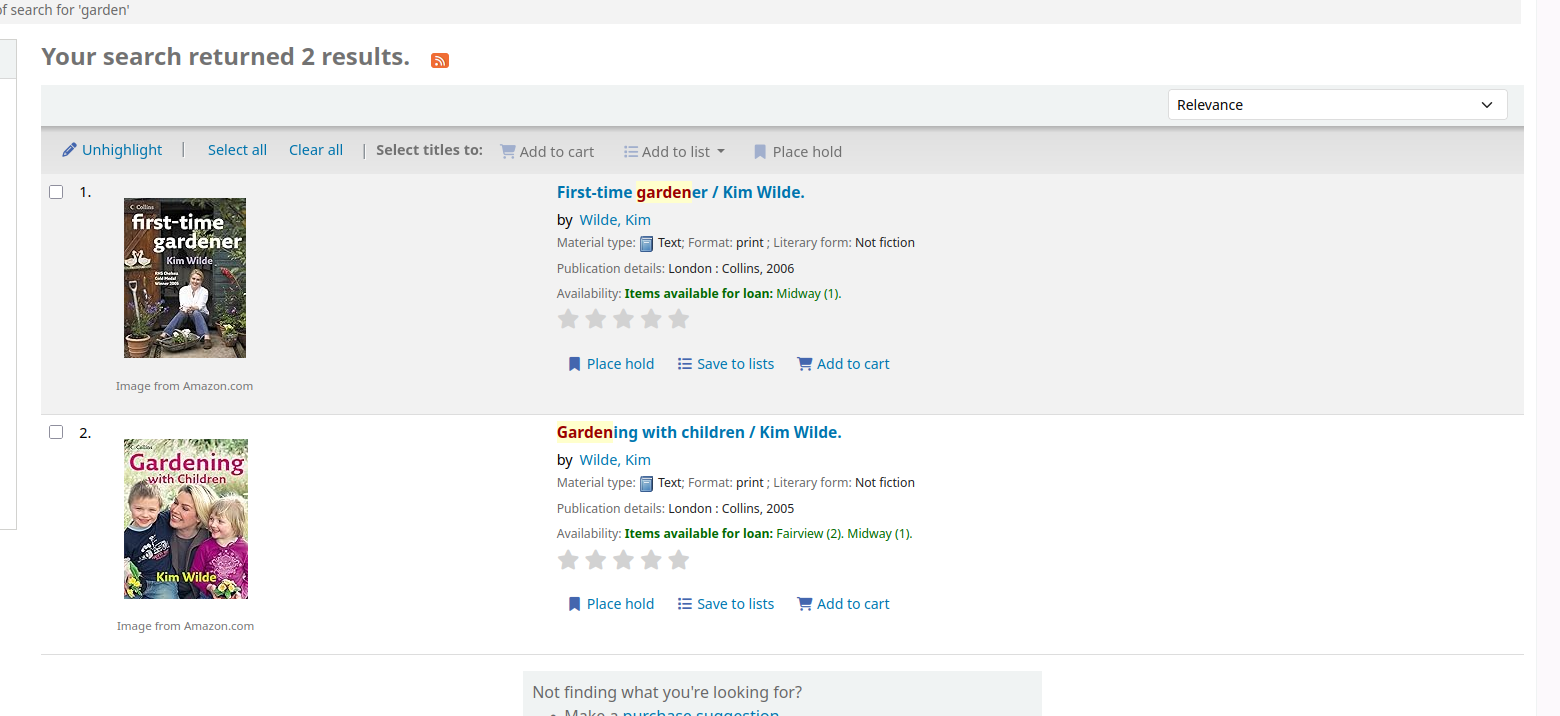Click Add to cart in the toolbar

coord(547,152)
